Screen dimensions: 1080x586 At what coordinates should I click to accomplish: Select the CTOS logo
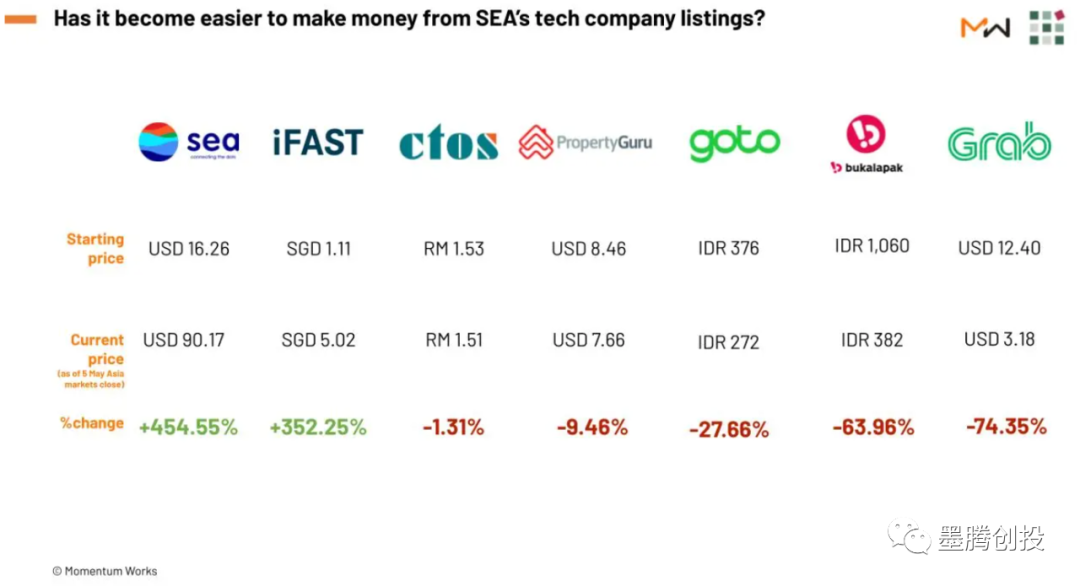pos(448,145)
